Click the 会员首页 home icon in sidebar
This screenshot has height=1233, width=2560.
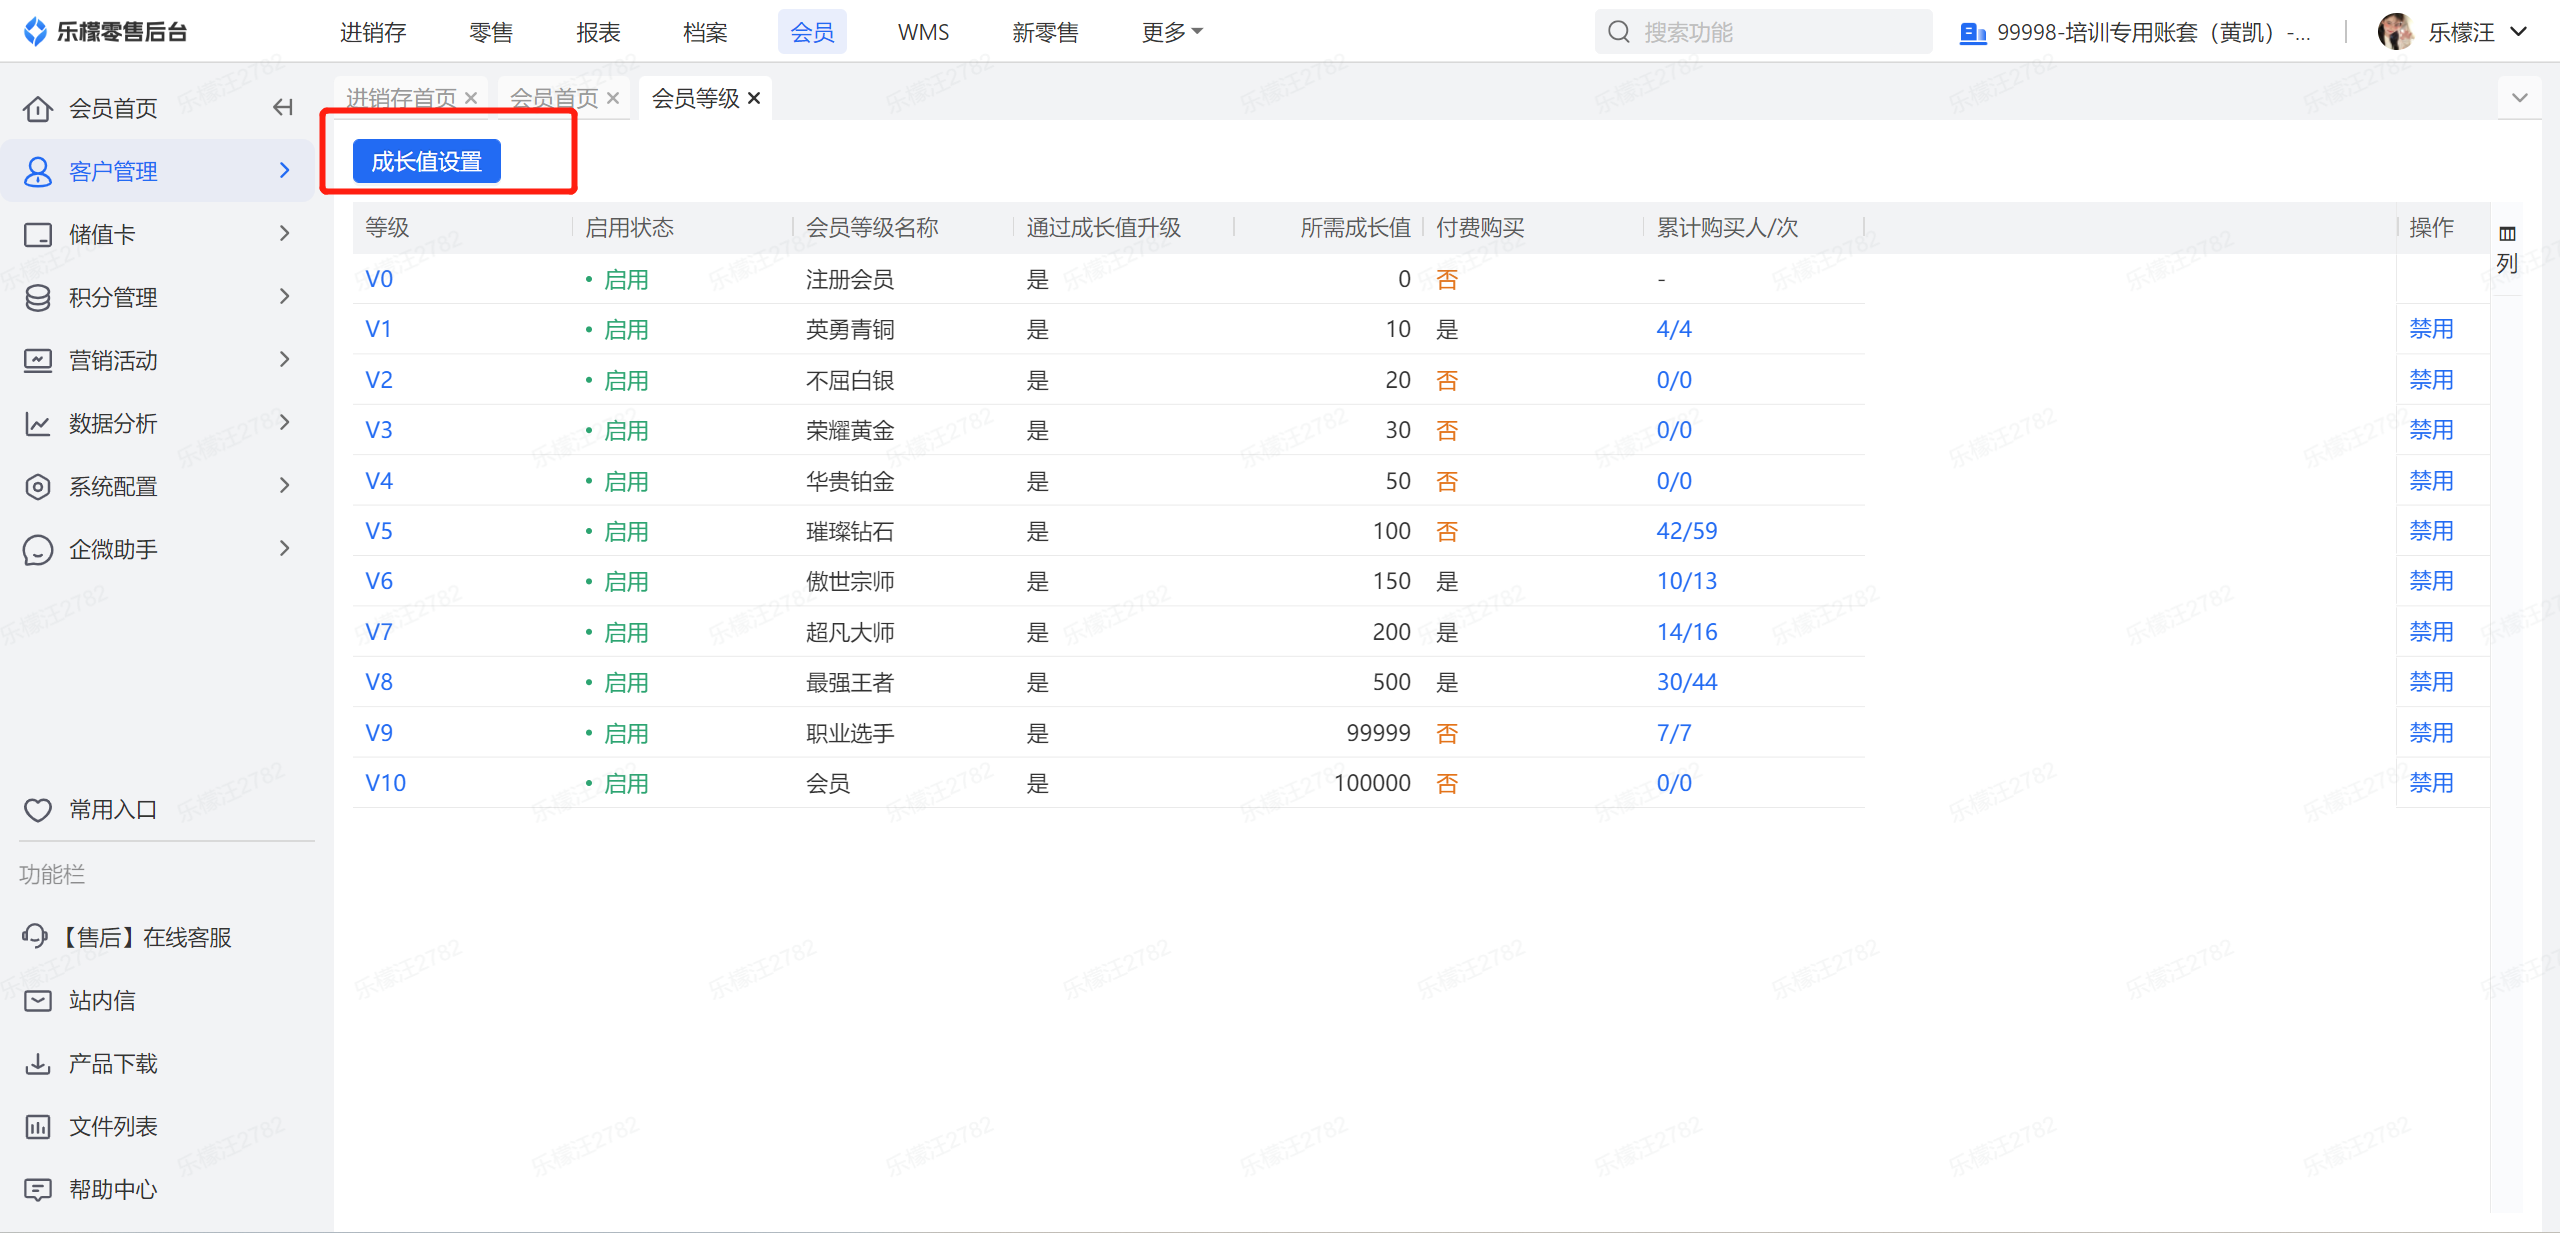click(x=38, y=108)
